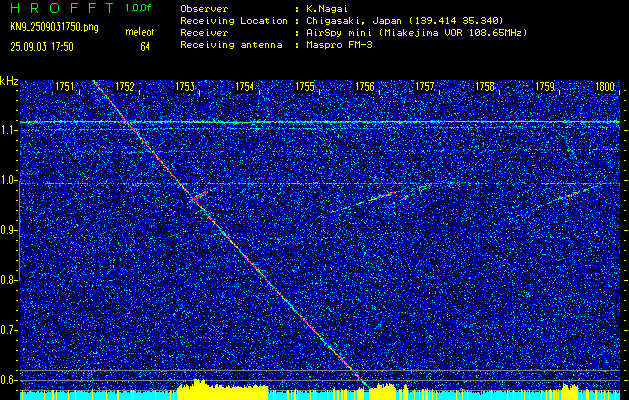The width and height of the screenshot is (629, 400).
Task: Select the AirSpy mini receiver description
Action: pyautogui.click(x=416, y=33)
